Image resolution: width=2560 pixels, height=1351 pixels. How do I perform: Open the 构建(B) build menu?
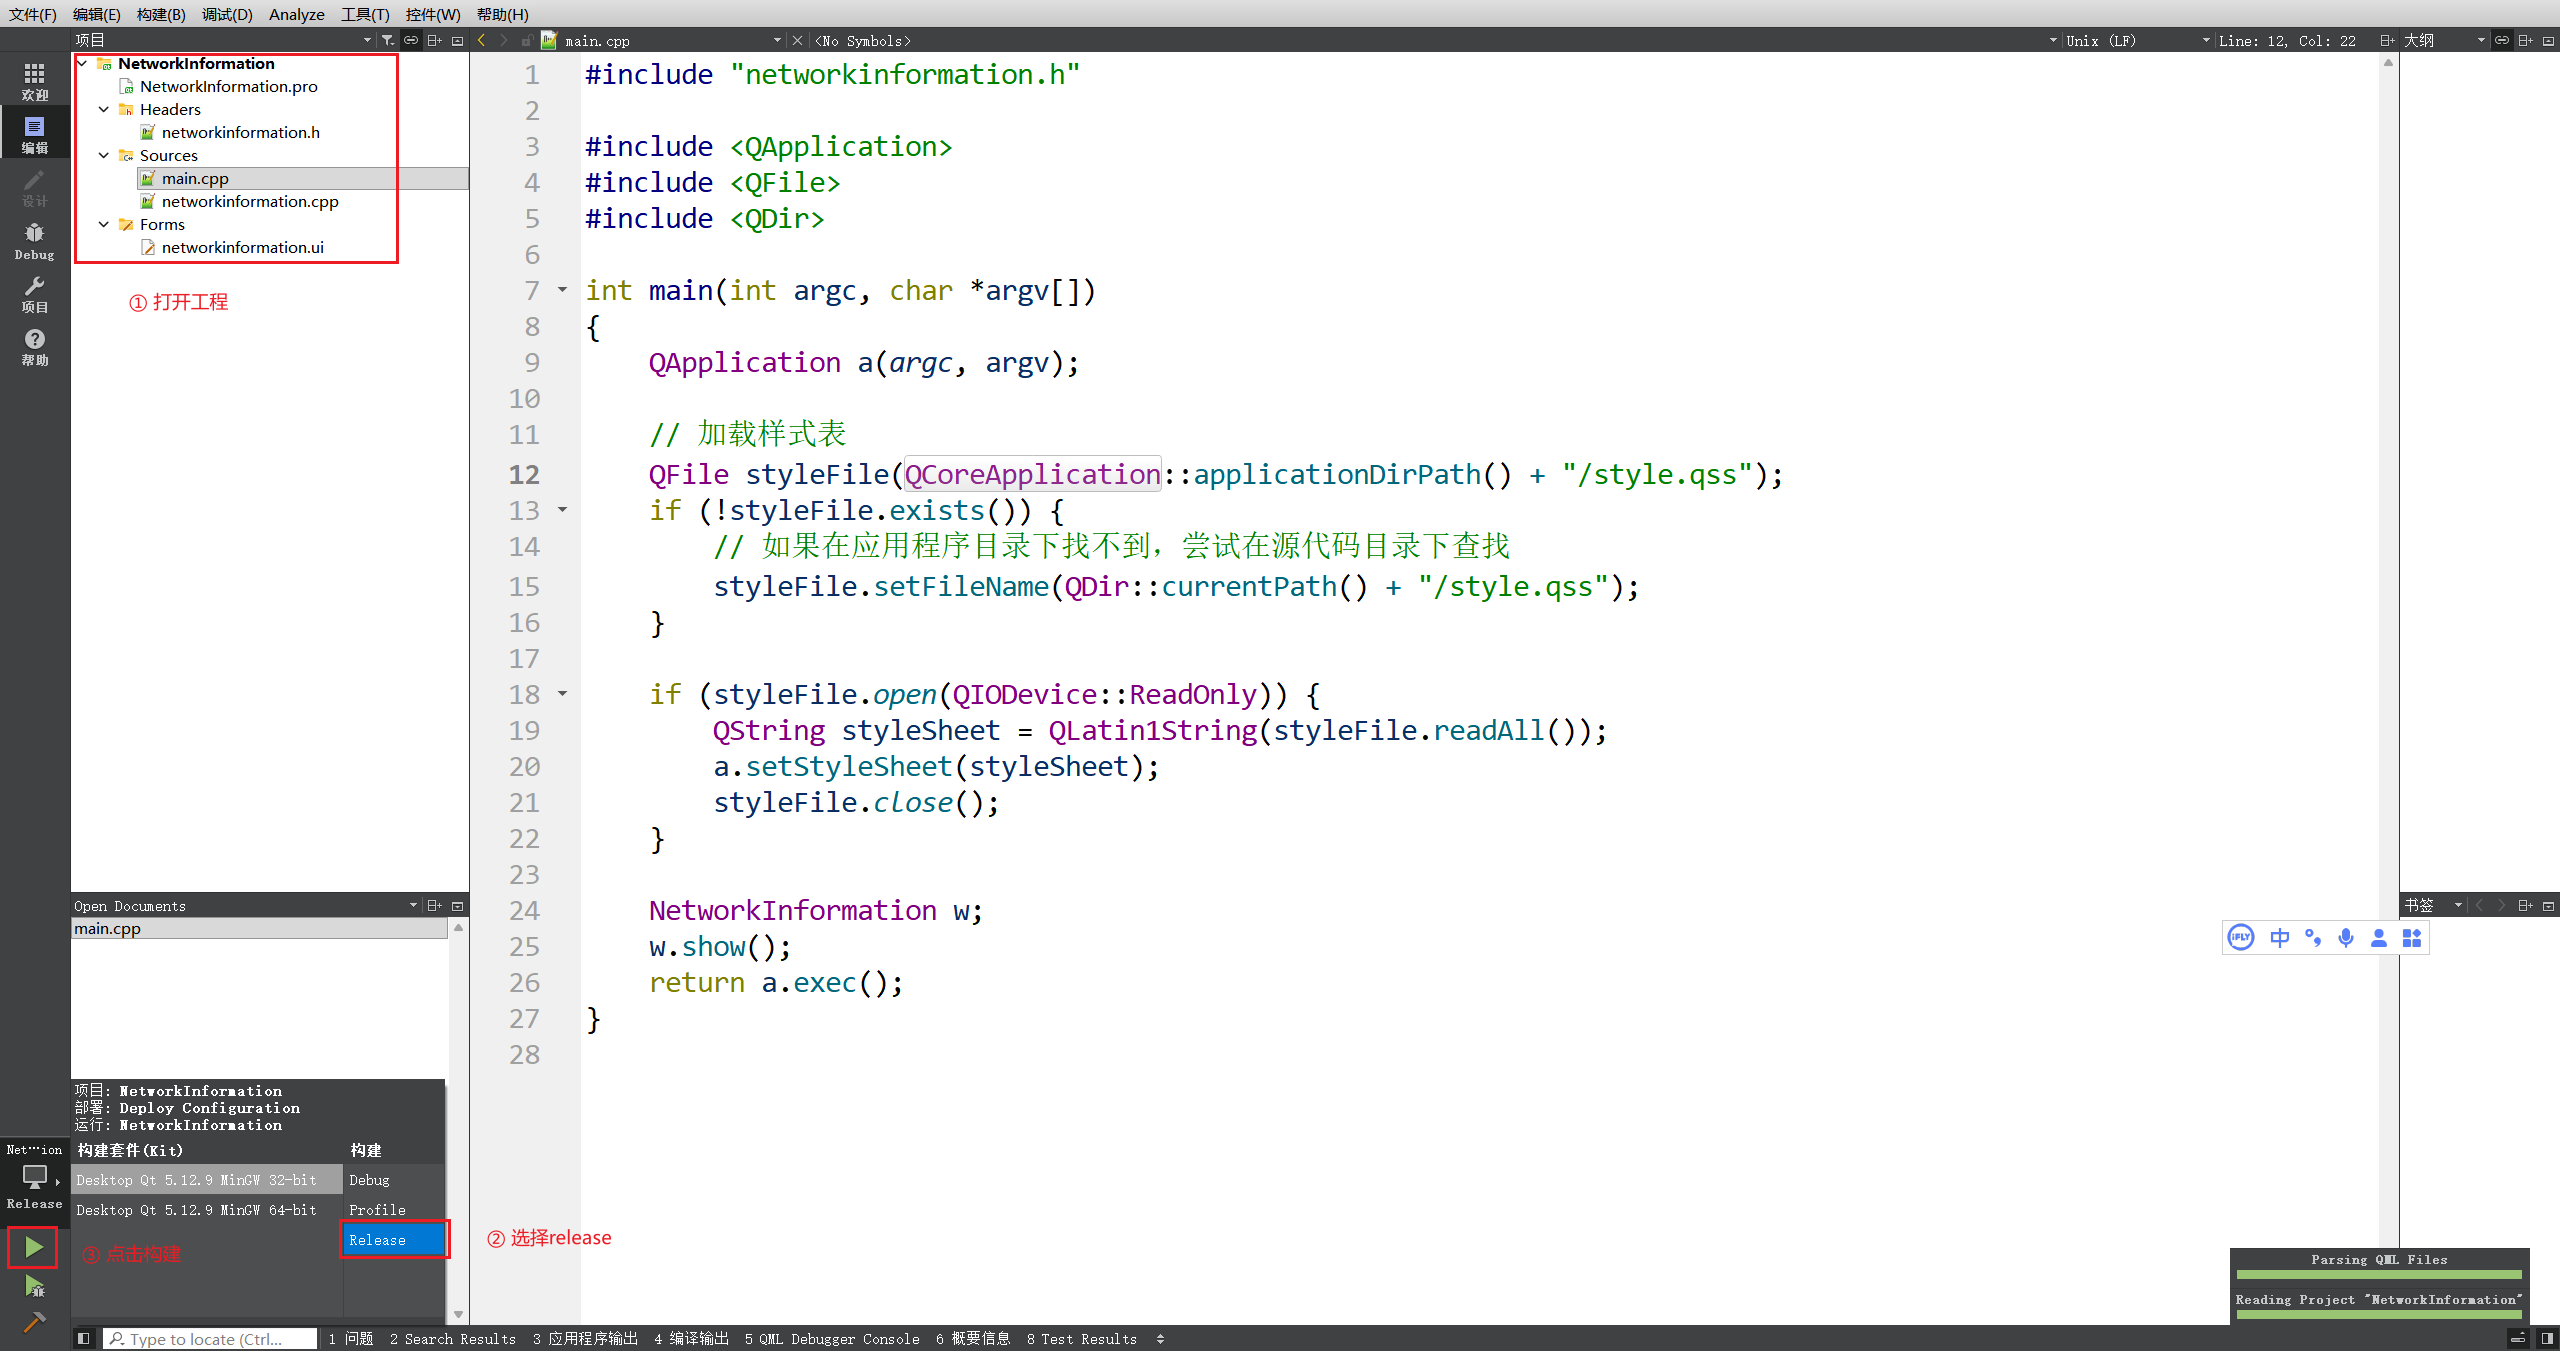coord(160,14)
